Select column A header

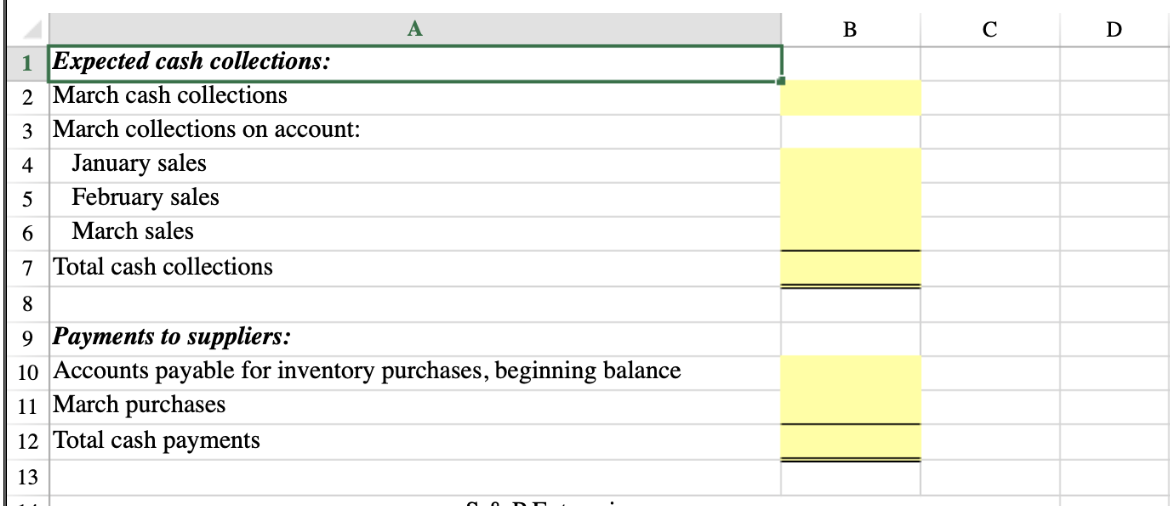(x=415, y=30)
